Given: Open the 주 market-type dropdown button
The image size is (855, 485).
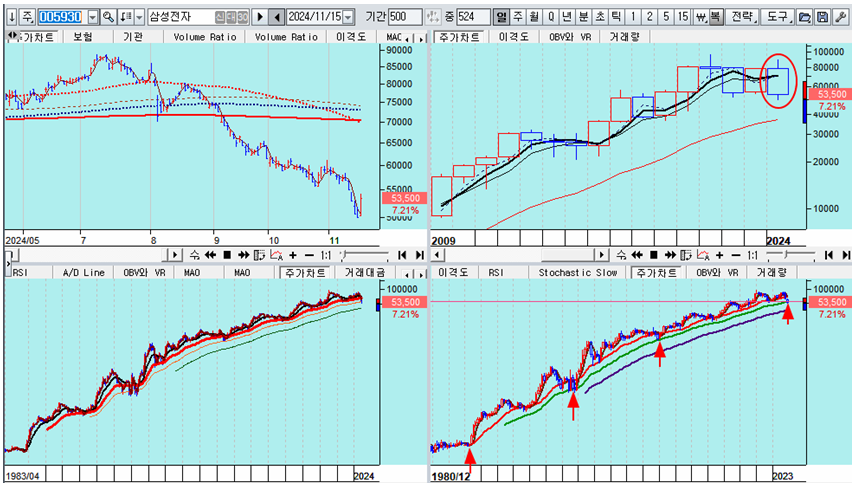Looking at the screenshot, I should (28, 17).
